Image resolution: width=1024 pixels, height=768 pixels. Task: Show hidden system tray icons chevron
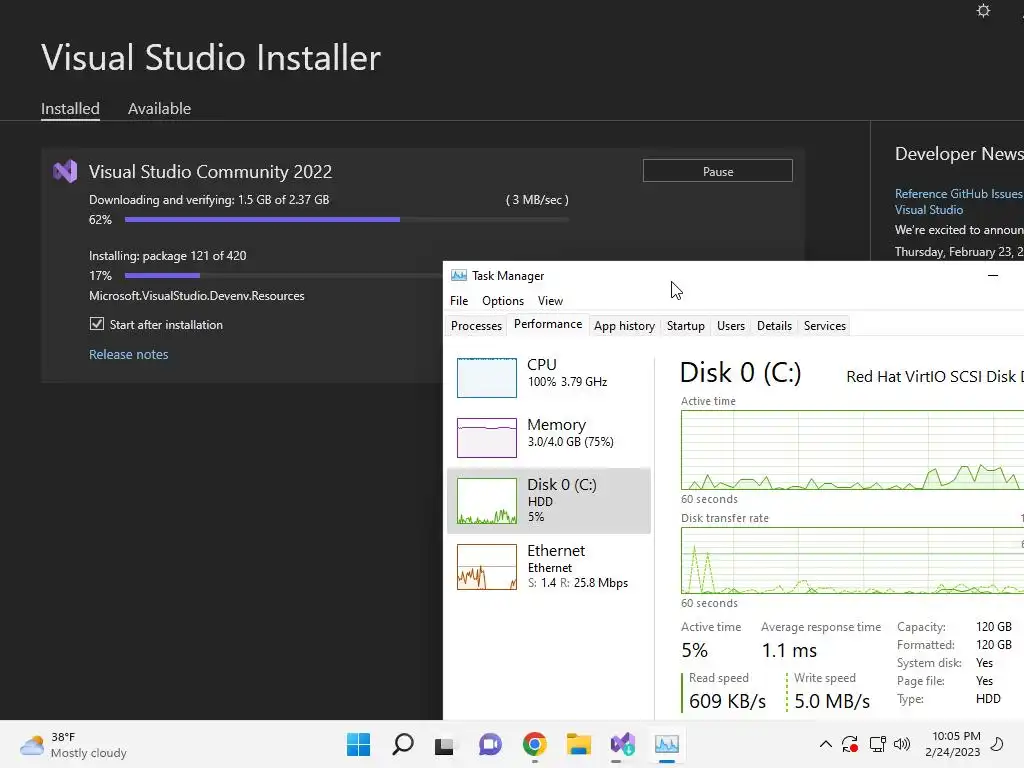(825, 744)
